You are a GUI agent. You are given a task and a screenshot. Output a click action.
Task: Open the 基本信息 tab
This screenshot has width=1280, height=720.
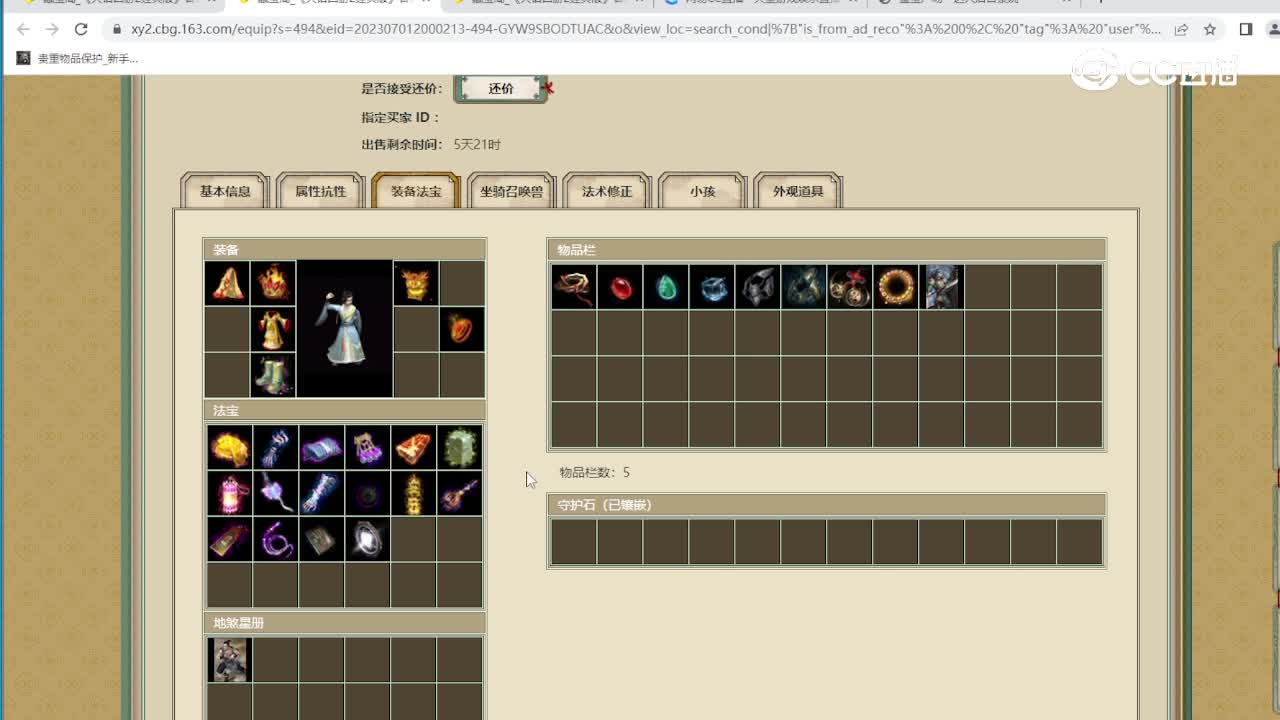pos(225,191)
